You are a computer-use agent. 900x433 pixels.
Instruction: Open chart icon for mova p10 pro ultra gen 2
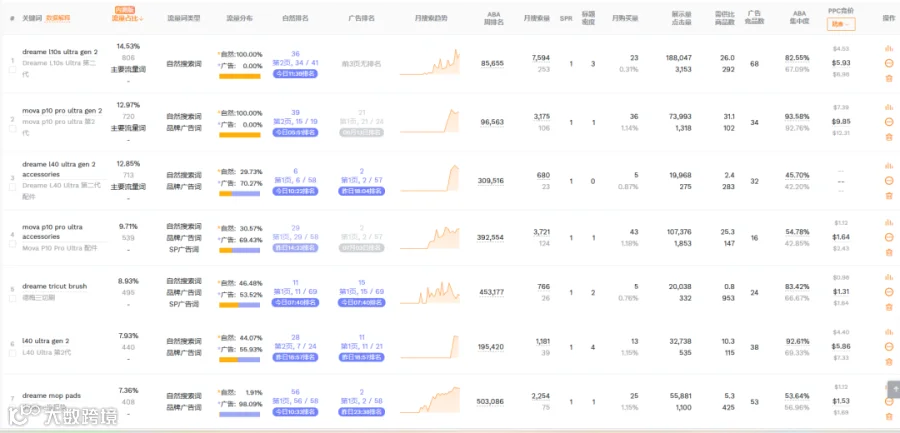(889, 107)
